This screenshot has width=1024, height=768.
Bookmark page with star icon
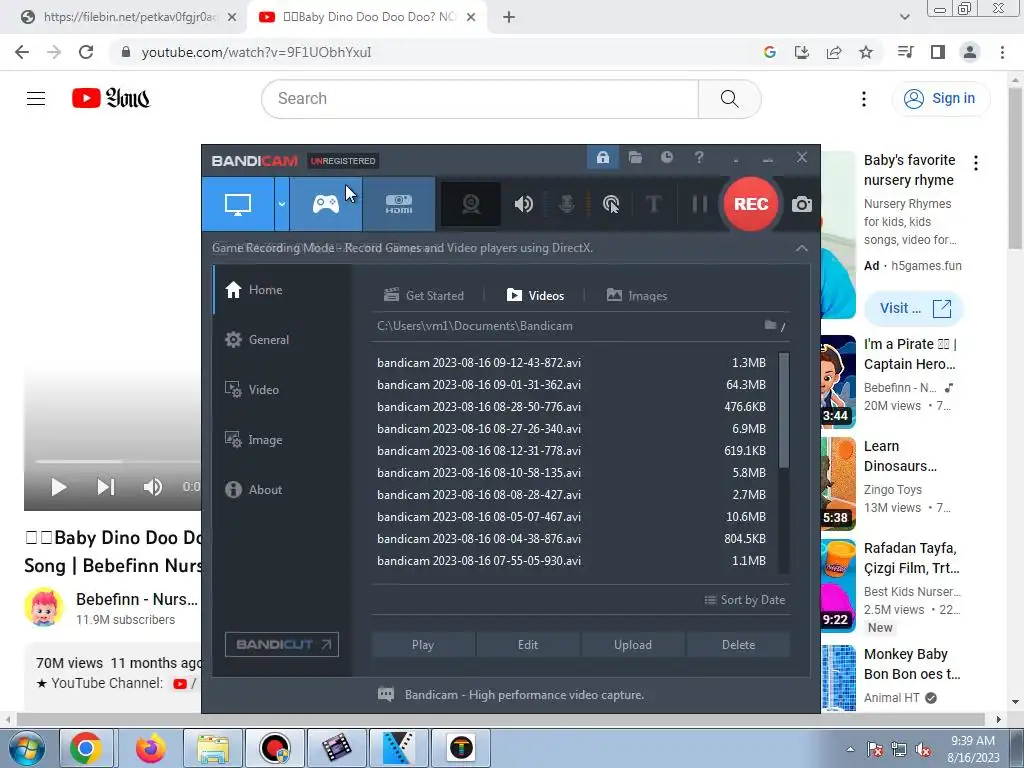pyautogui.click(x=866, y=52)
